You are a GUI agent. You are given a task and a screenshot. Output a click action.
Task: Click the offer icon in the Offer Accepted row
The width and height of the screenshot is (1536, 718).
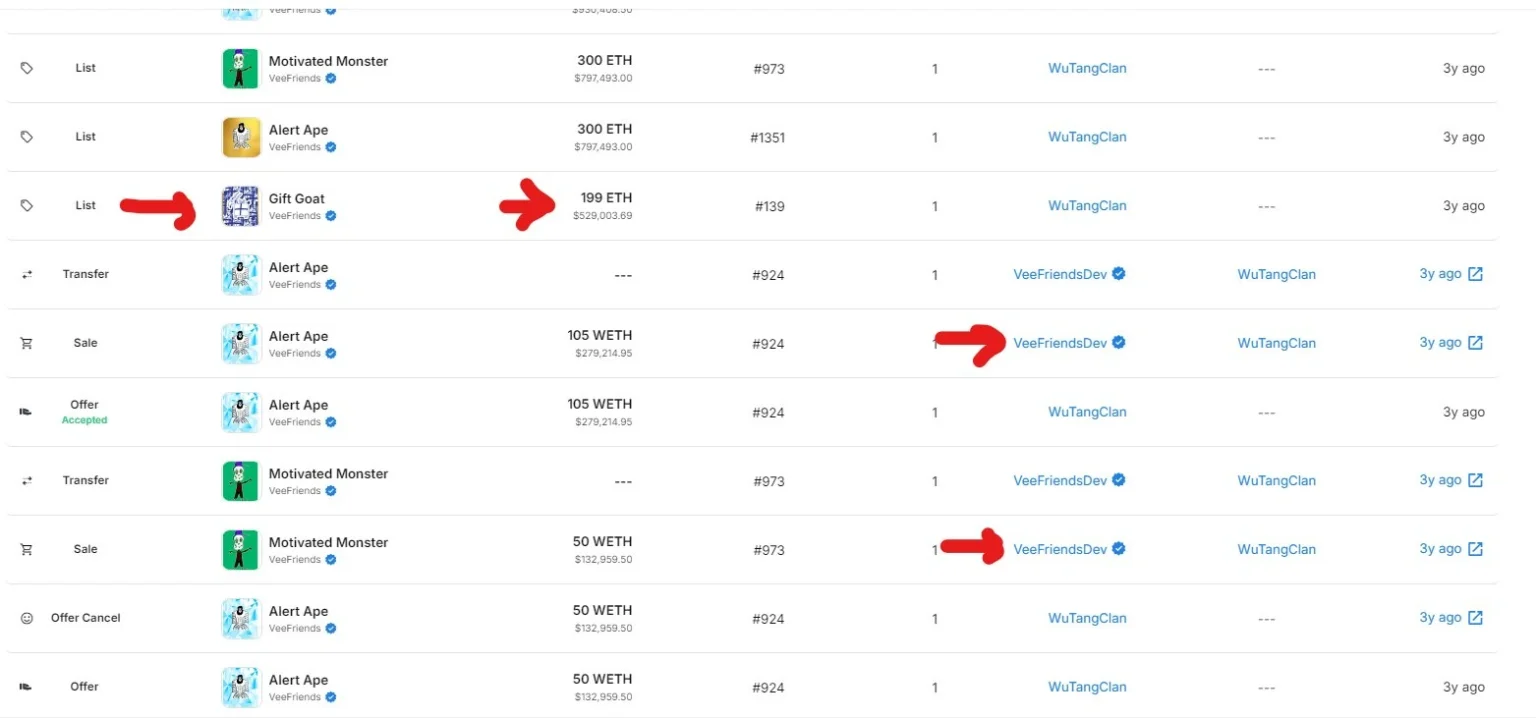click(x=27, y=412)
